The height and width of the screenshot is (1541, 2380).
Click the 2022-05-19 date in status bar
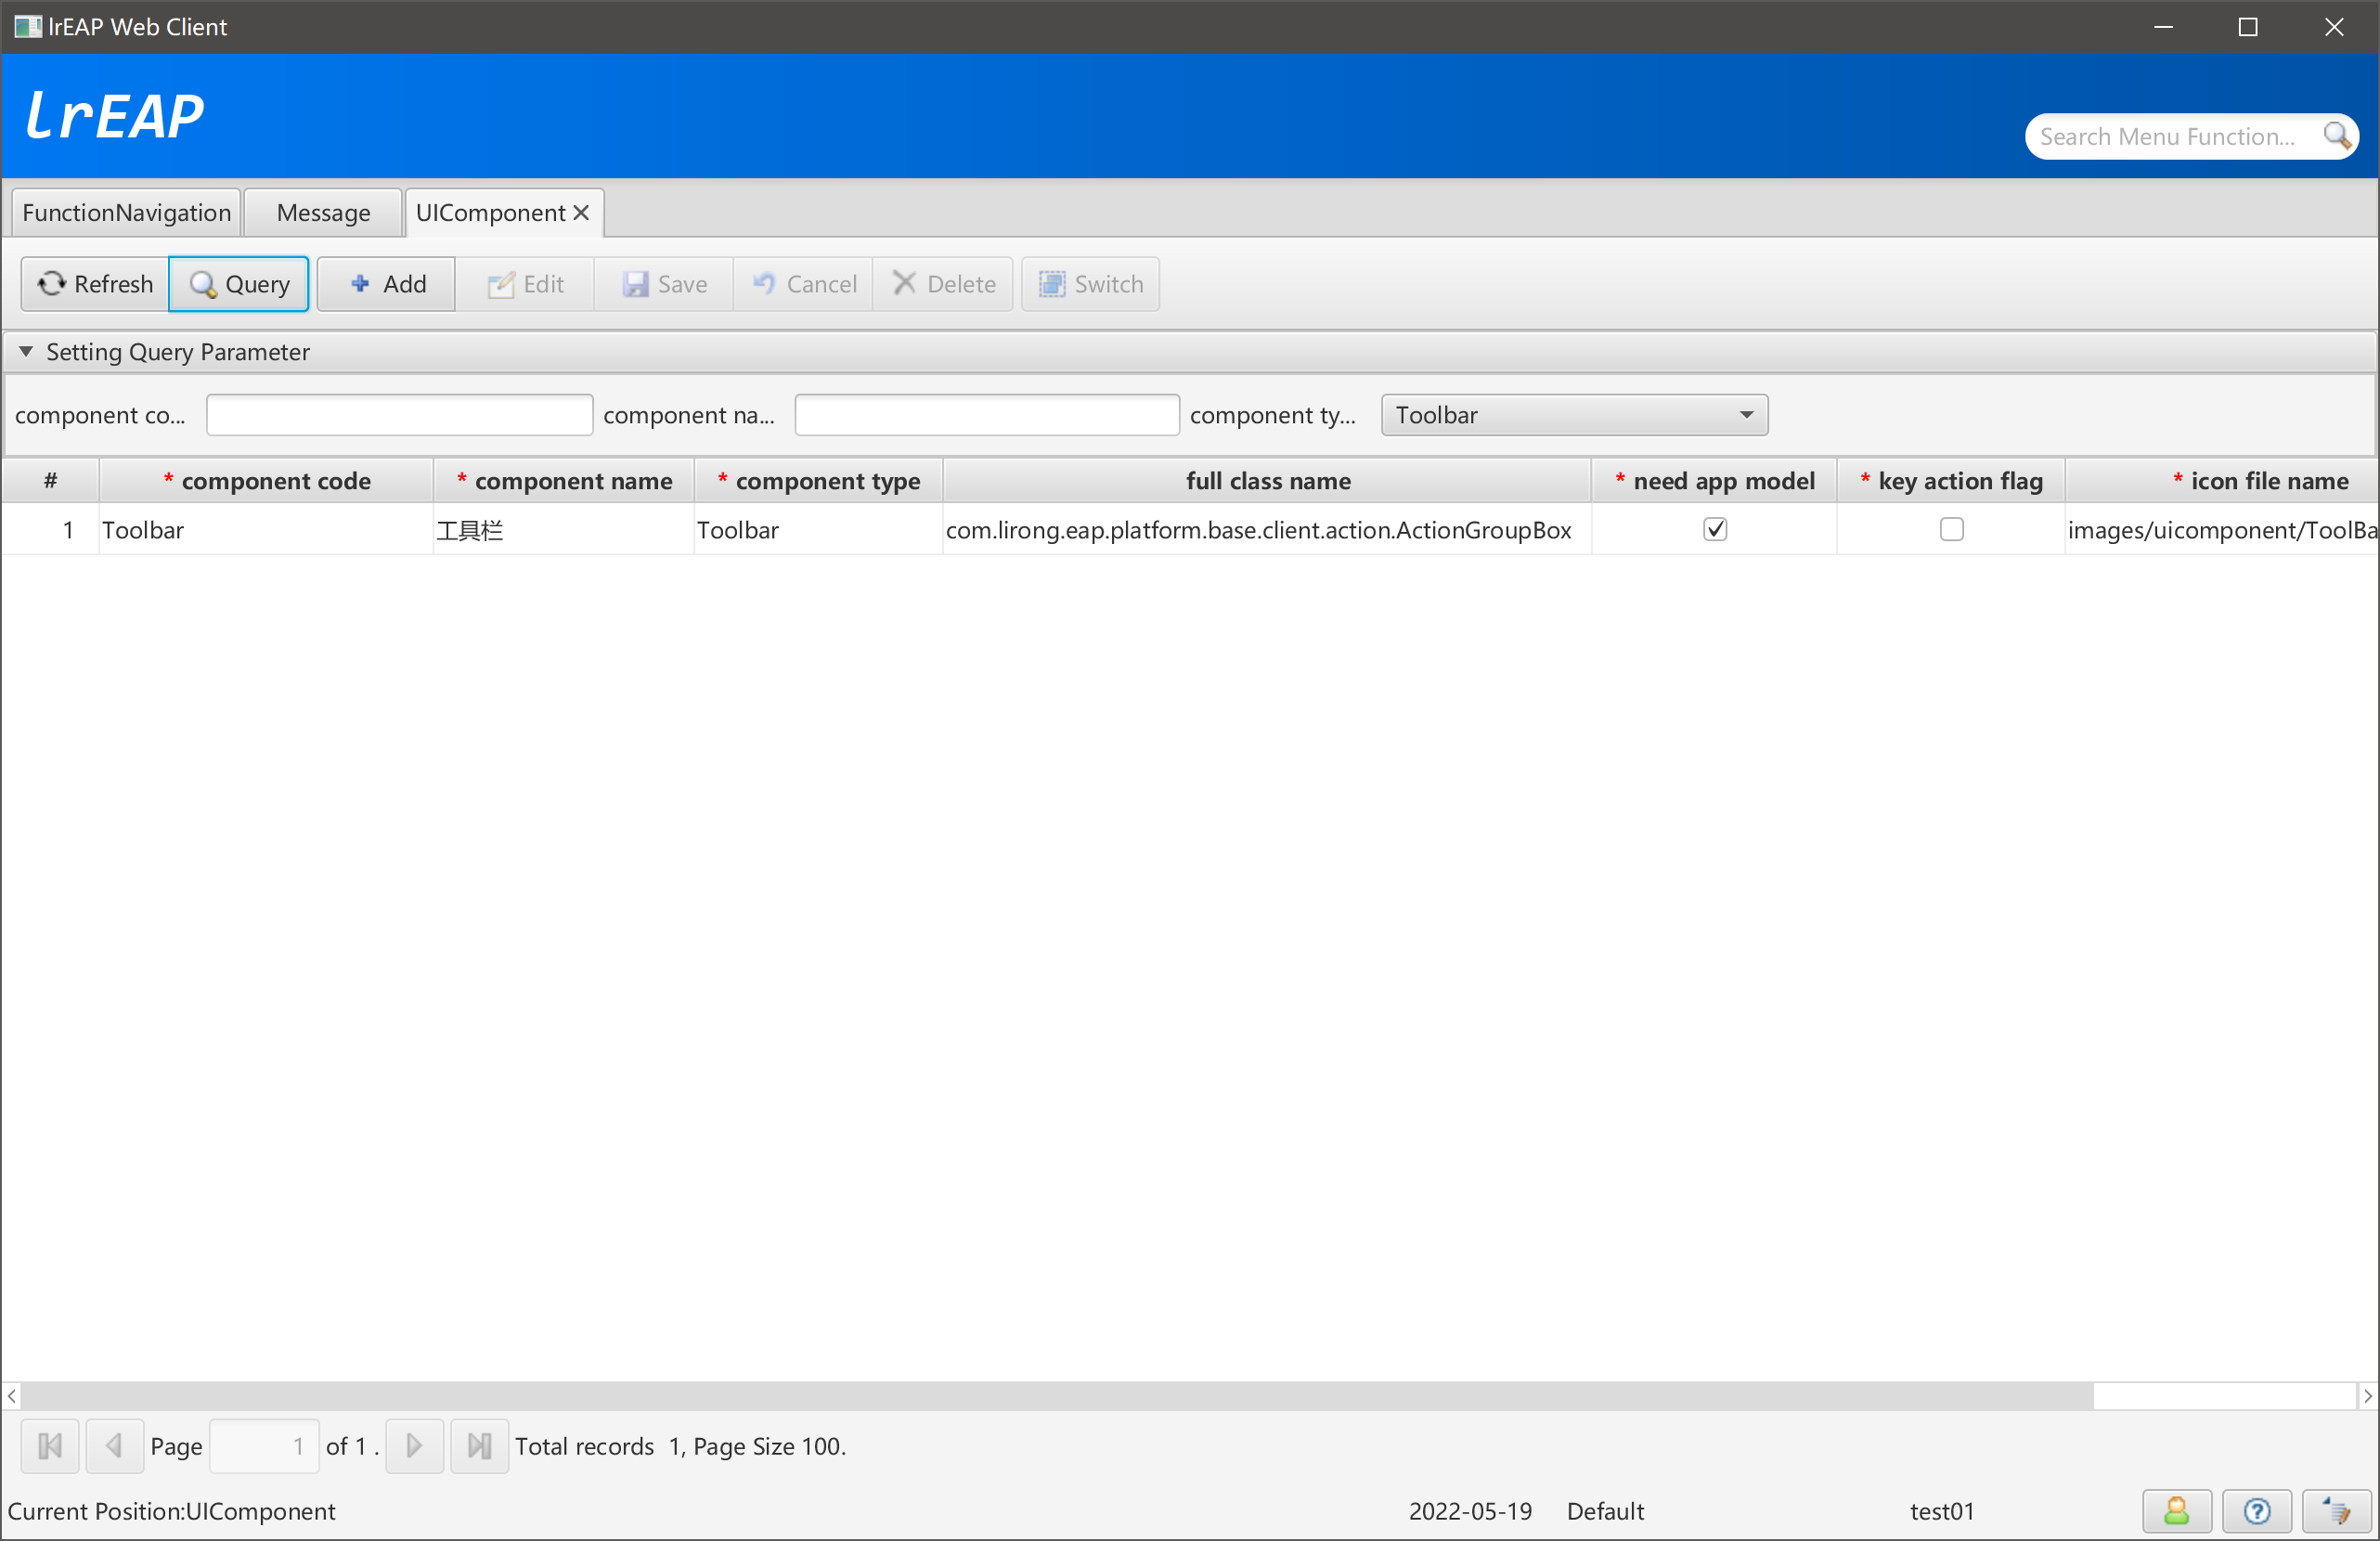pos(1470,1510)
